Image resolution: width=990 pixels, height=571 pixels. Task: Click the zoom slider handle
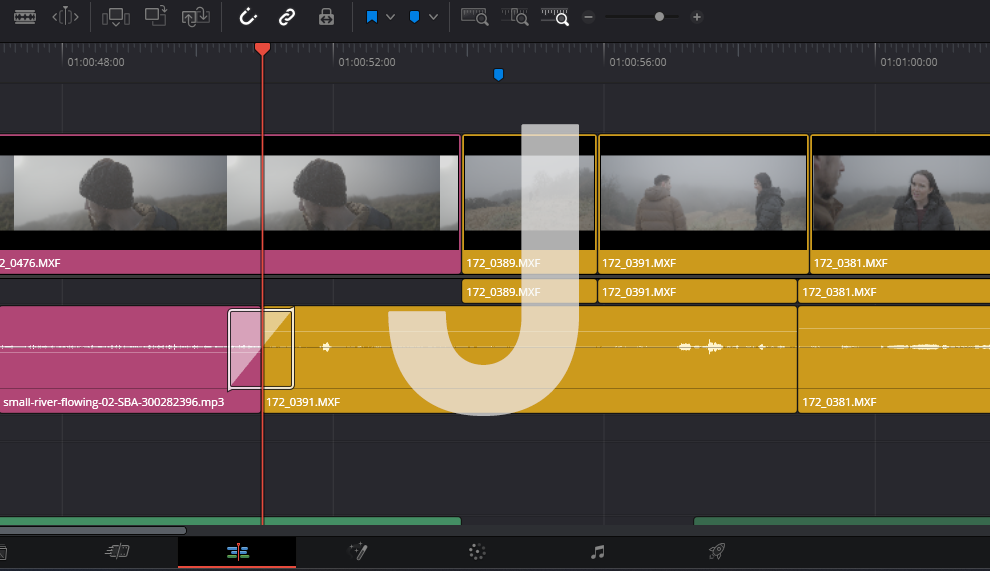click(658, 17)
